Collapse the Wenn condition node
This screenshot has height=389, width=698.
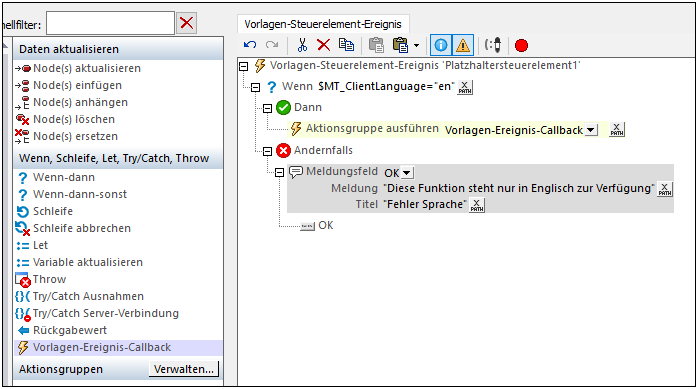click(x=256, y=87)
